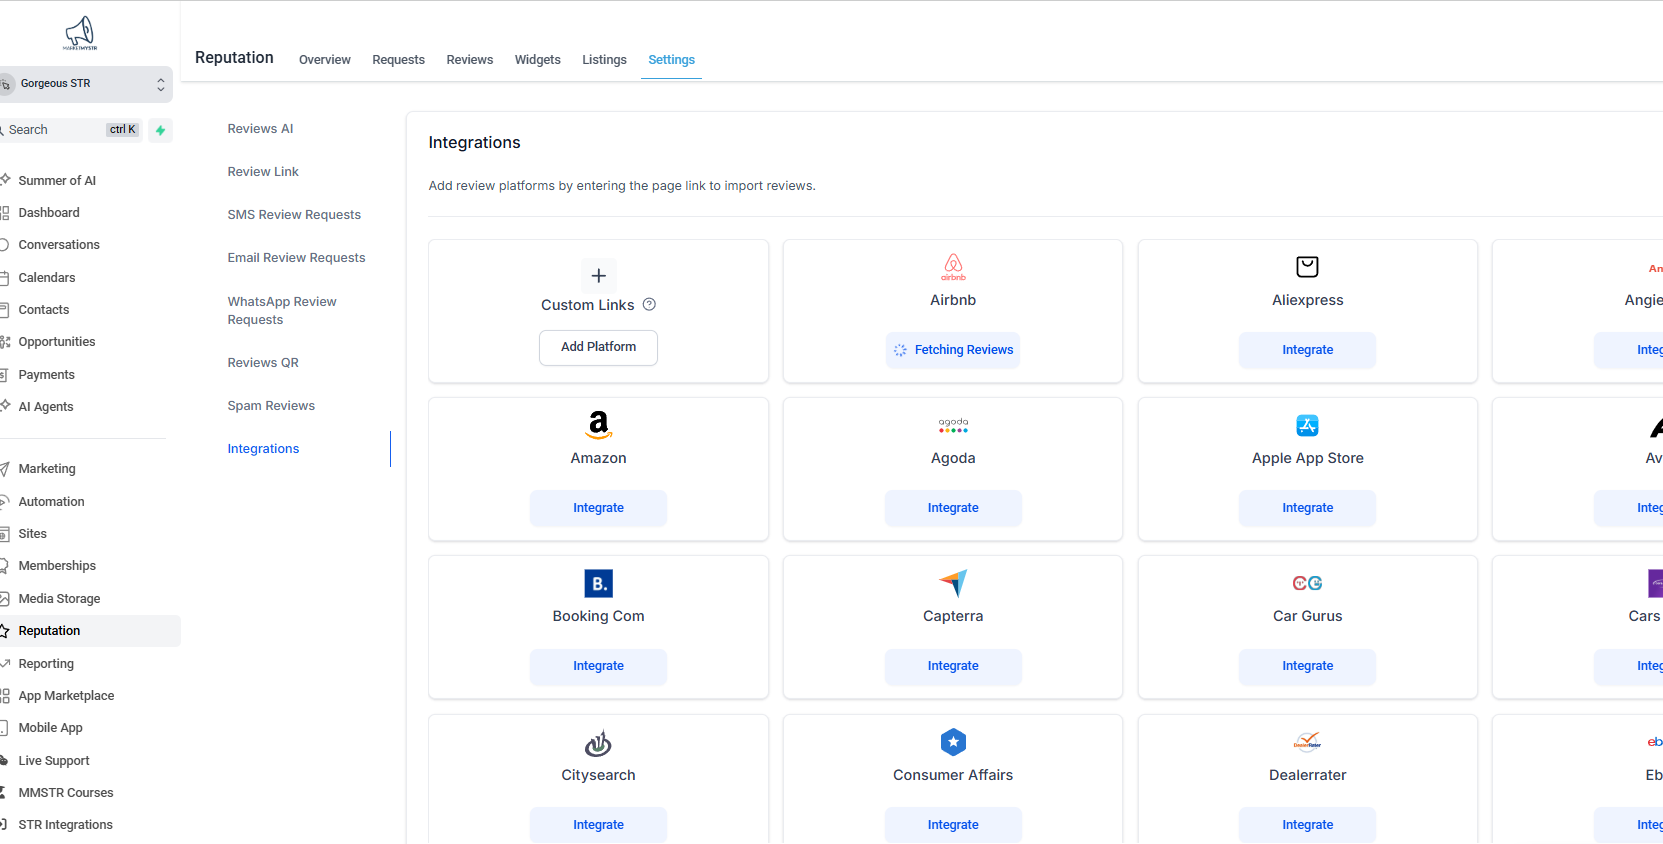Open Marketing from the sidebar
Screen dimensions: 1663x844
[x=47, y=469]
